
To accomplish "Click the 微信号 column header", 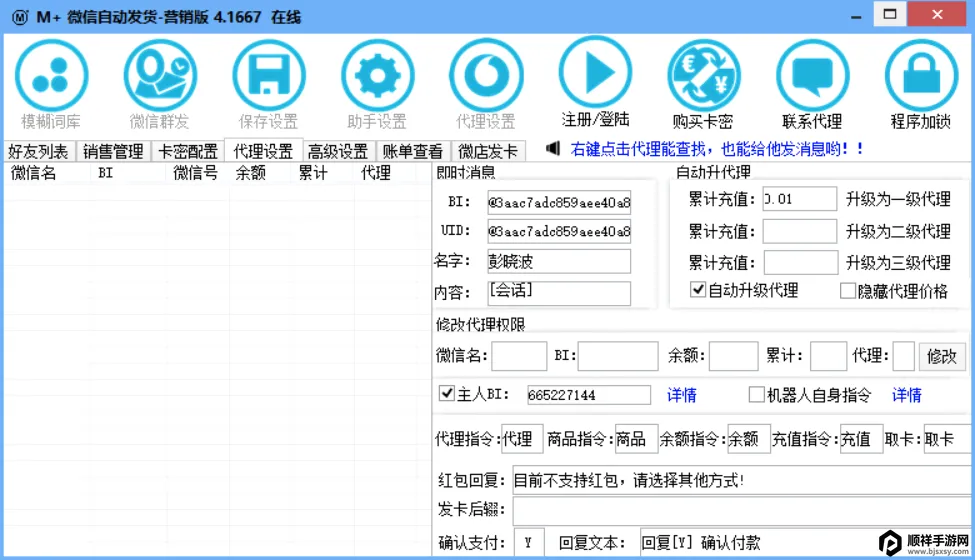I will [195, 173].
